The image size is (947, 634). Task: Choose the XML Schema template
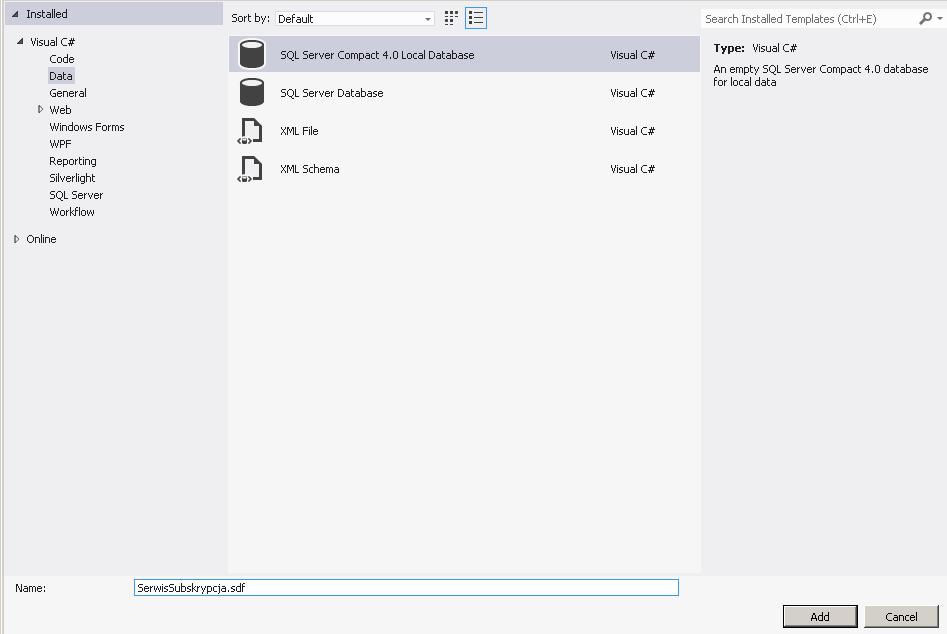point(464,169)
